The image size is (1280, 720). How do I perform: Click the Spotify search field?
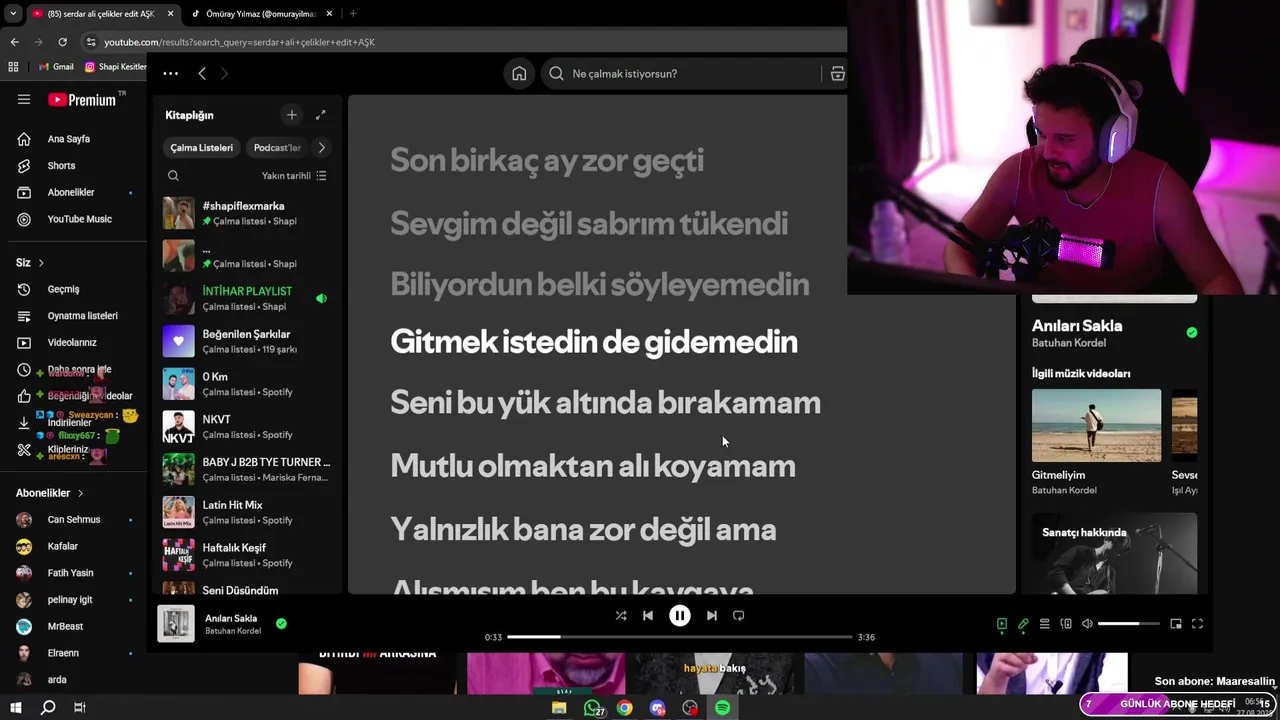click(x=682, y=74)
